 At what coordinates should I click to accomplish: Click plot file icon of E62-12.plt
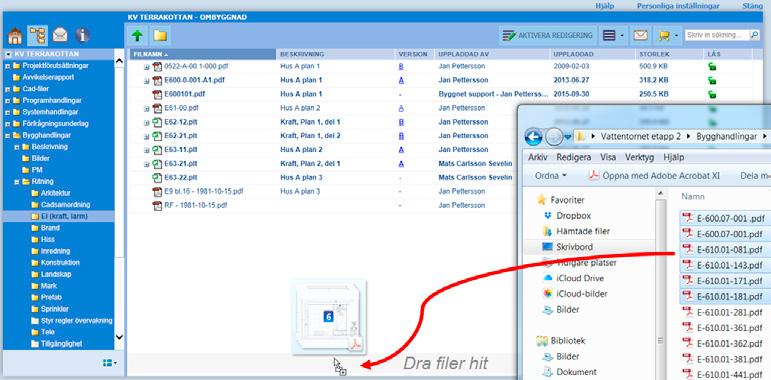(x=157, y=122)
